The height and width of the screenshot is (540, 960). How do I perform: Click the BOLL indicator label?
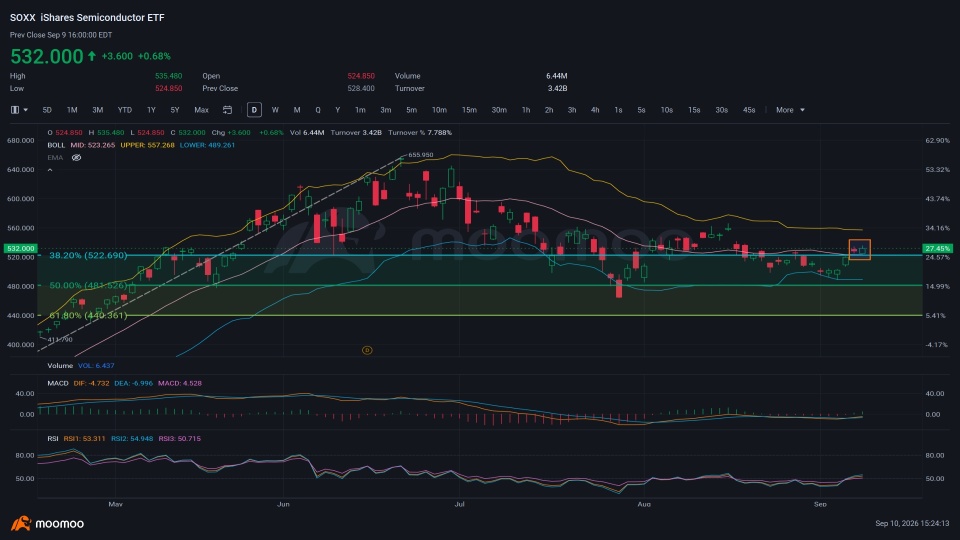point(56,145)
